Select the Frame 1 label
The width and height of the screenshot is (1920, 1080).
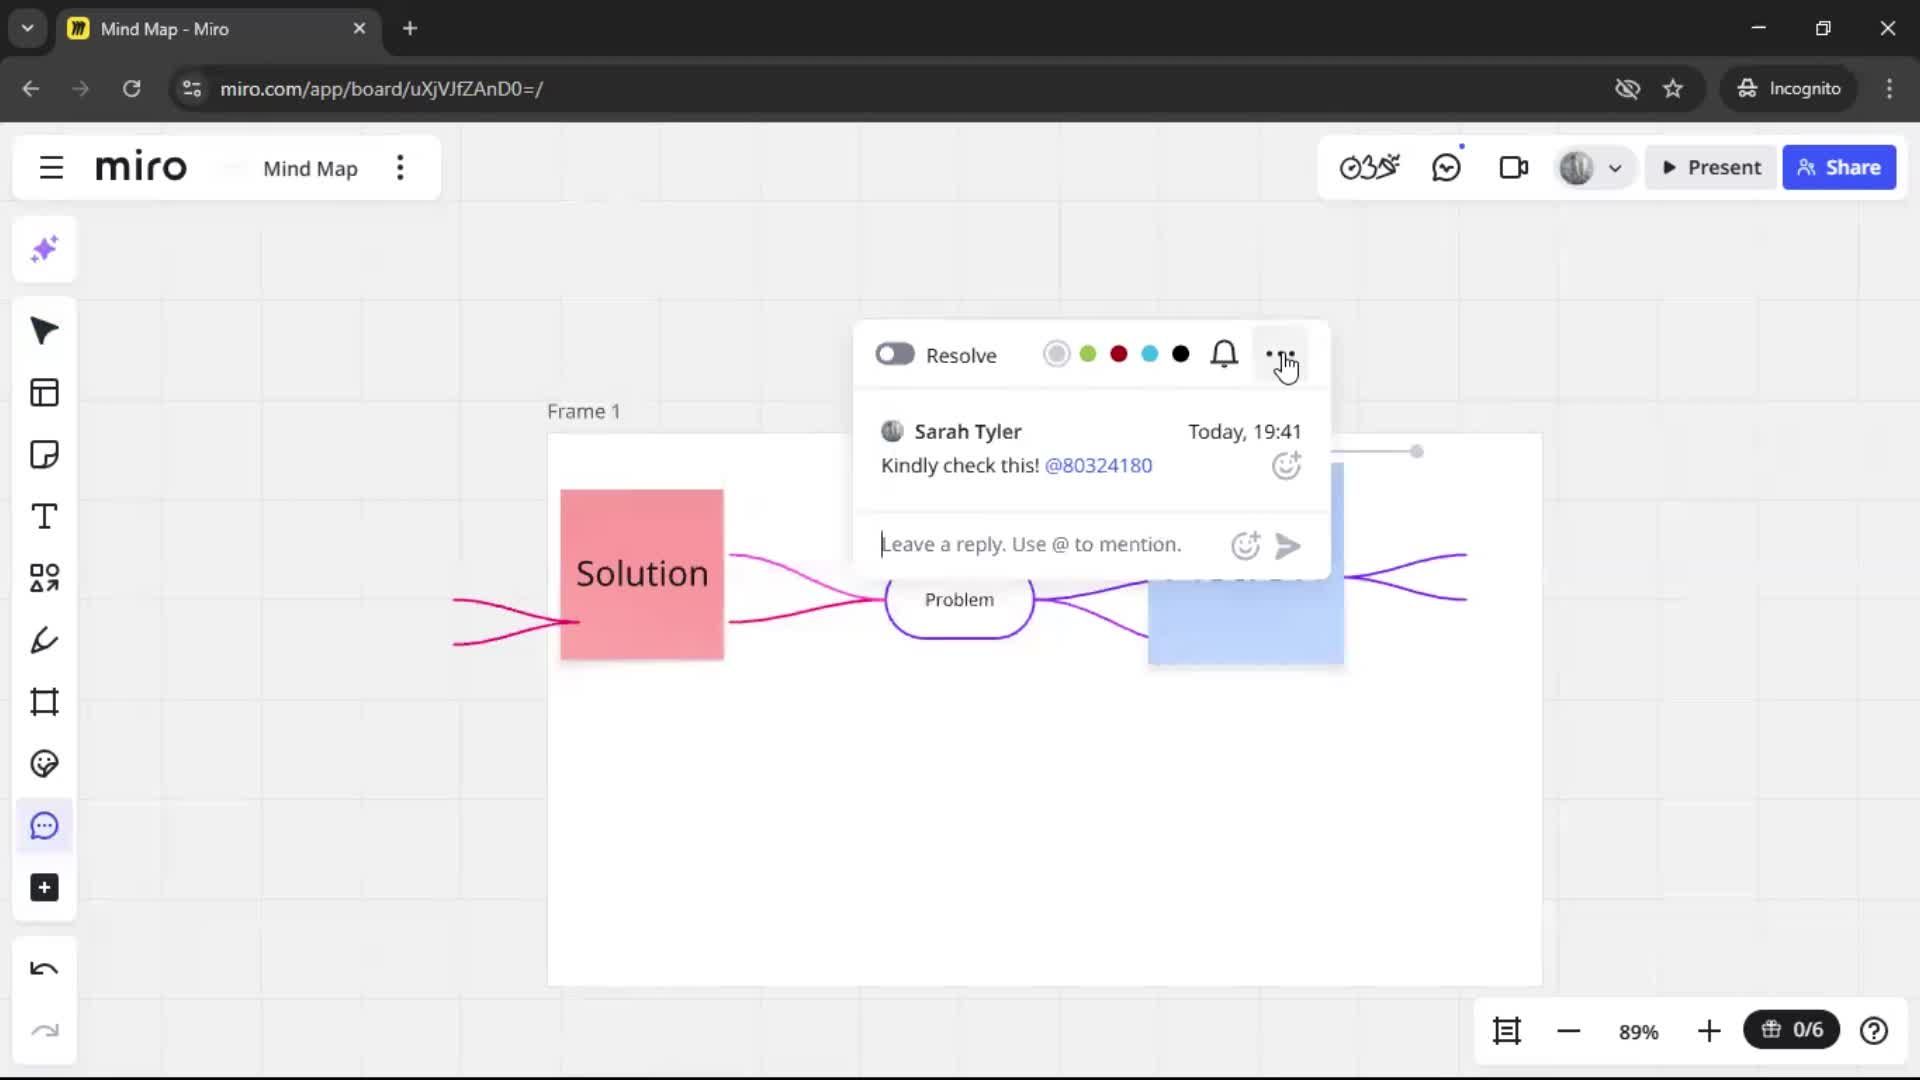(583, 411)
